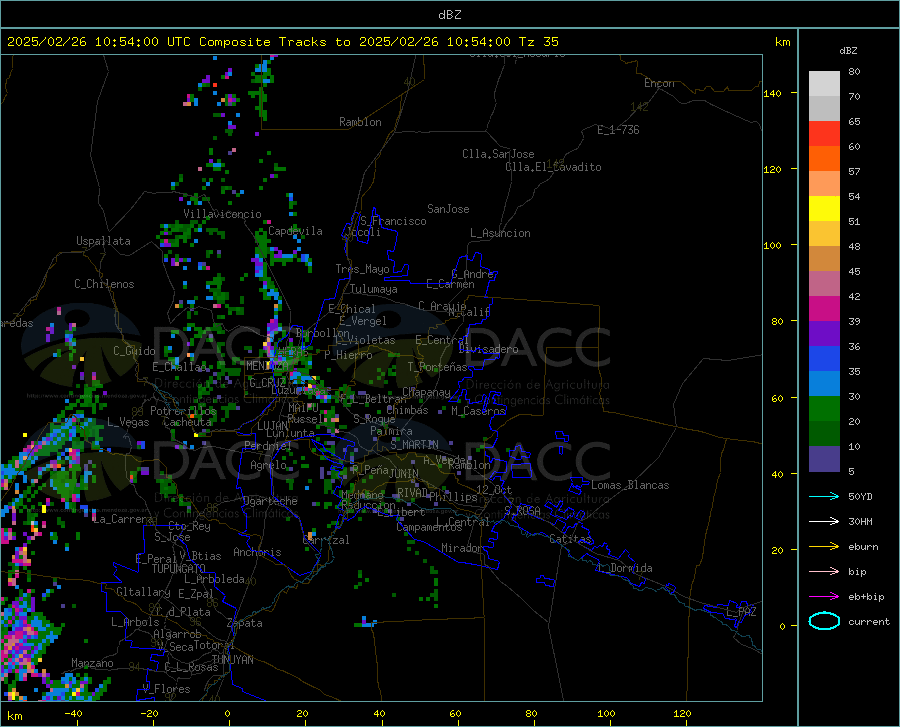This screenshot has height=727, width=900.
Task: Click the Divisadero place label
Action: pyautogui.click(x=488, y=349)
